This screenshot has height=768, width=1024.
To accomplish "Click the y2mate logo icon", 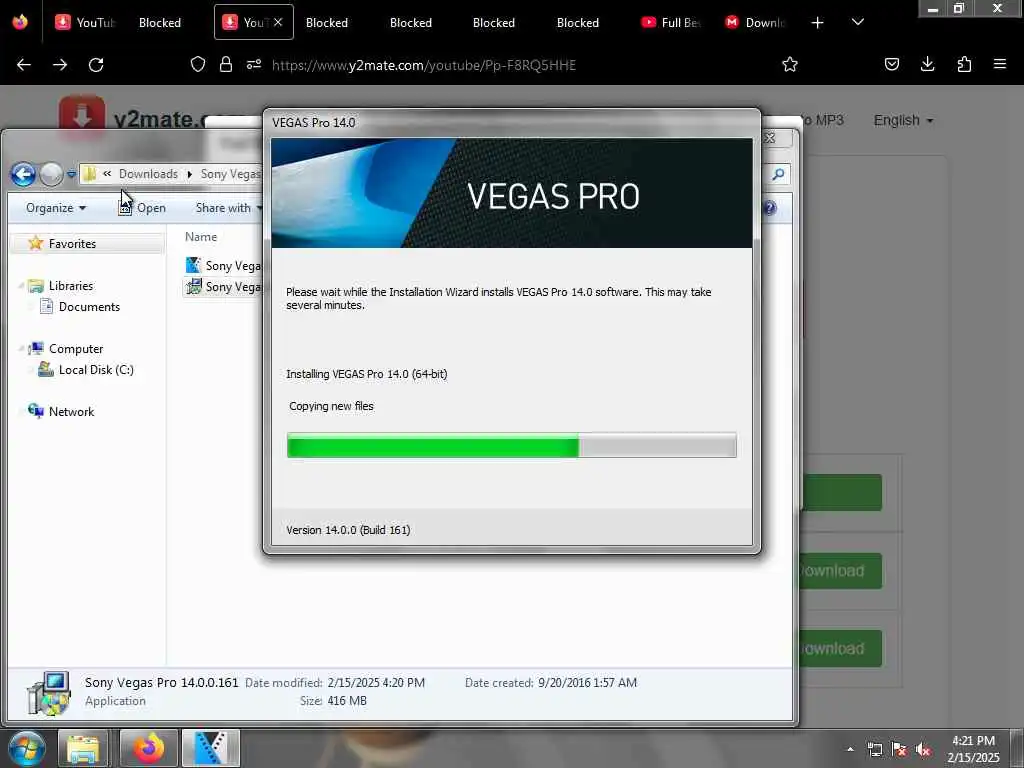I will [x=82, y=116].
